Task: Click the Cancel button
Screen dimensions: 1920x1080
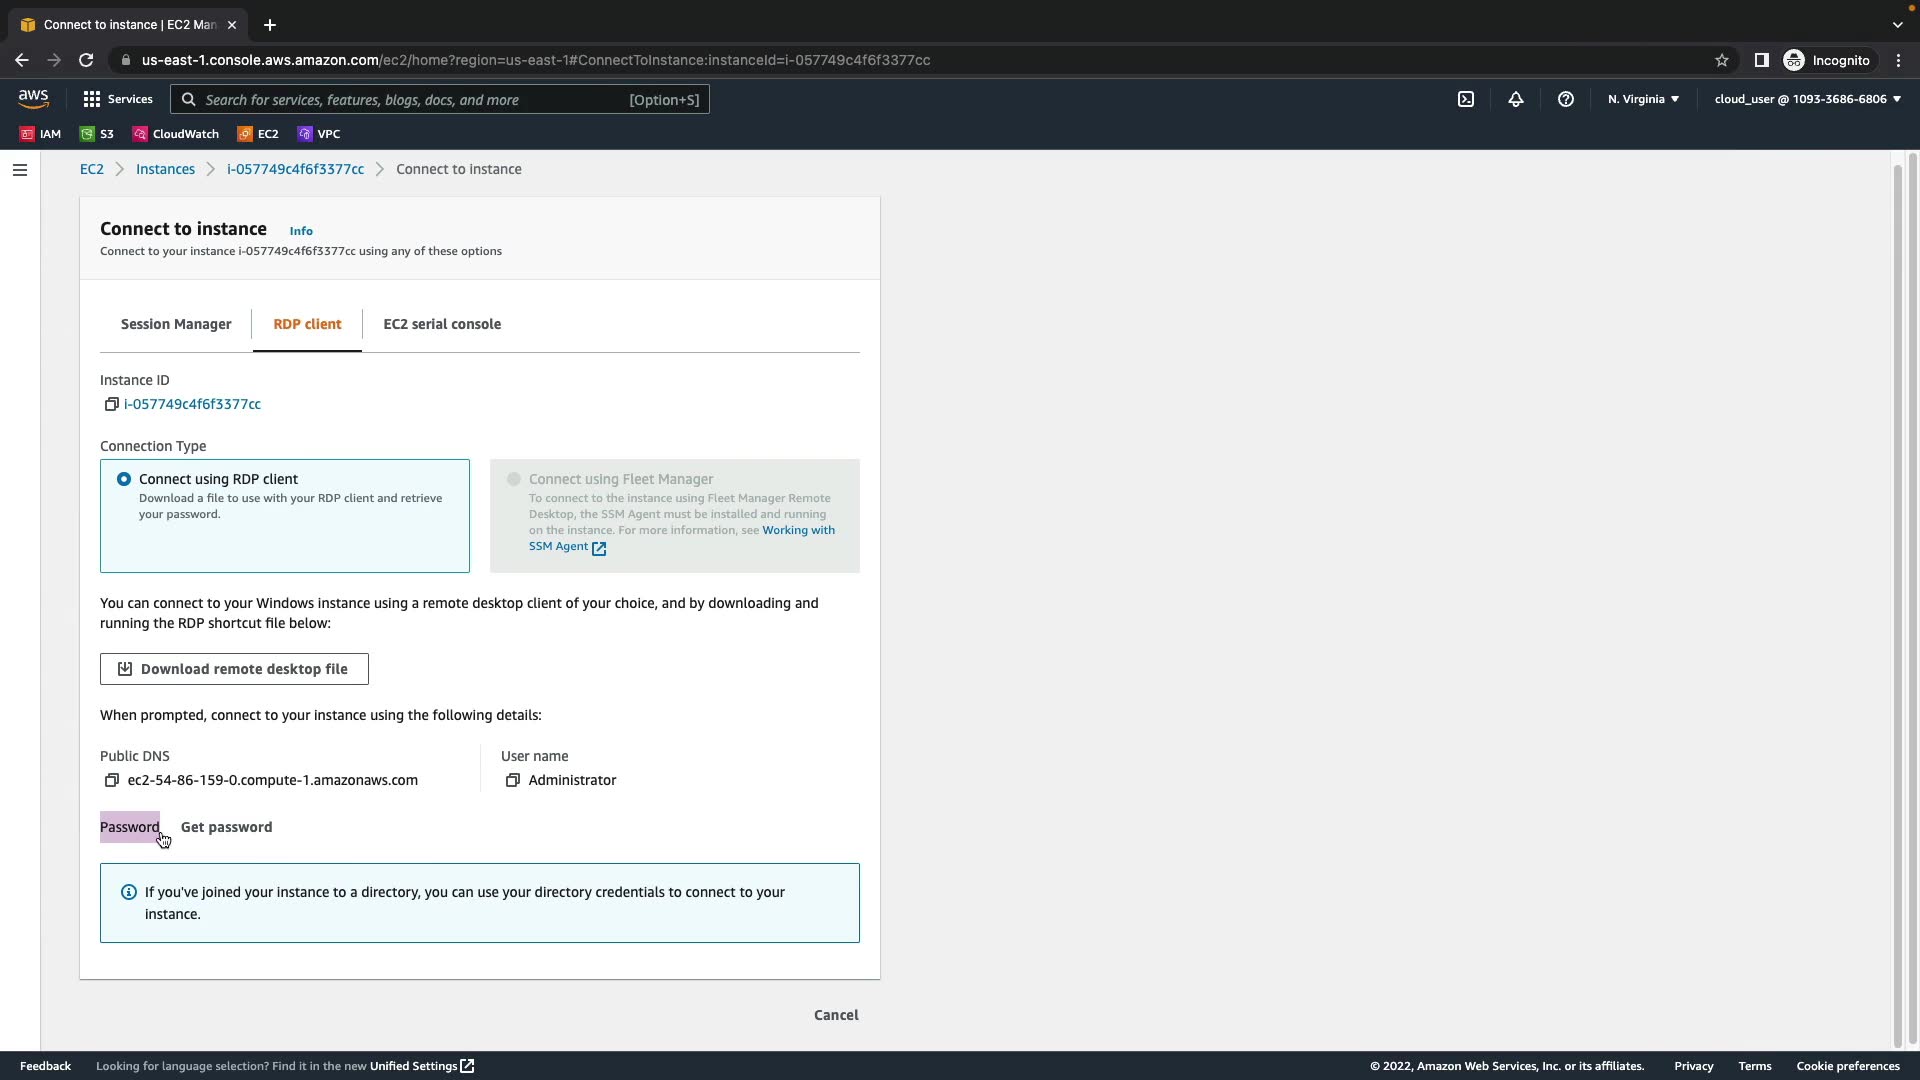Action: 835,1015
